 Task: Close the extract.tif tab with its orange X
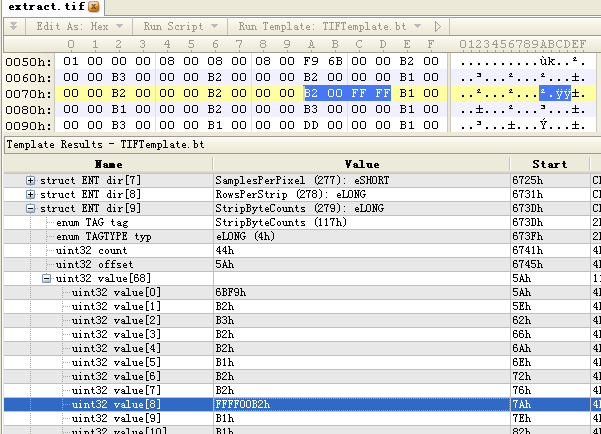click(x=94, y=6)
